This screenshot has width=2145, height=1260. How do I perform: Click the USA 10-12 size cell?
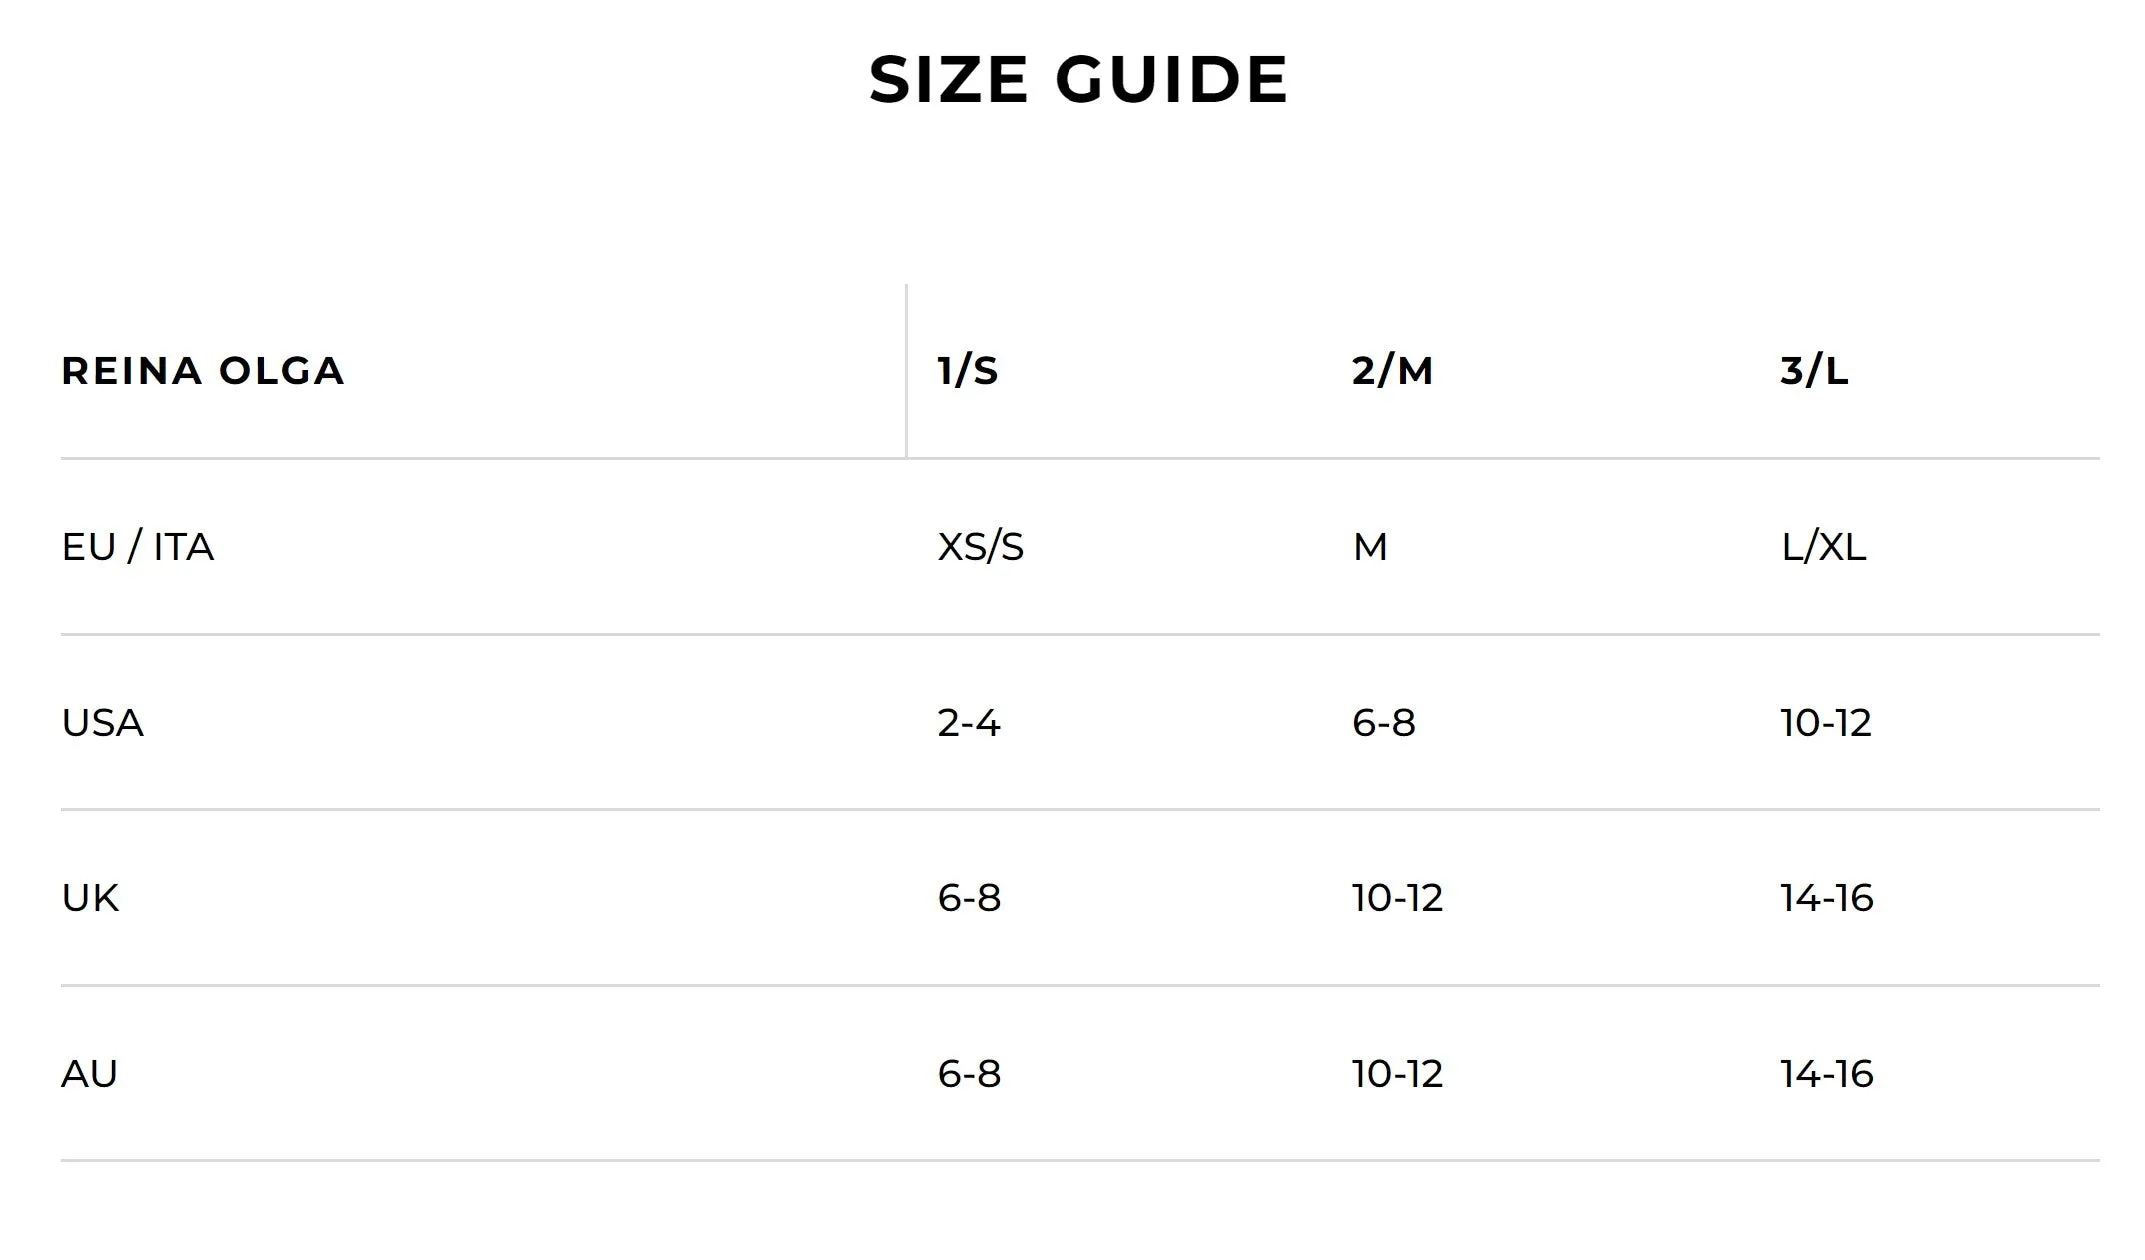(x=1825, y=722)
